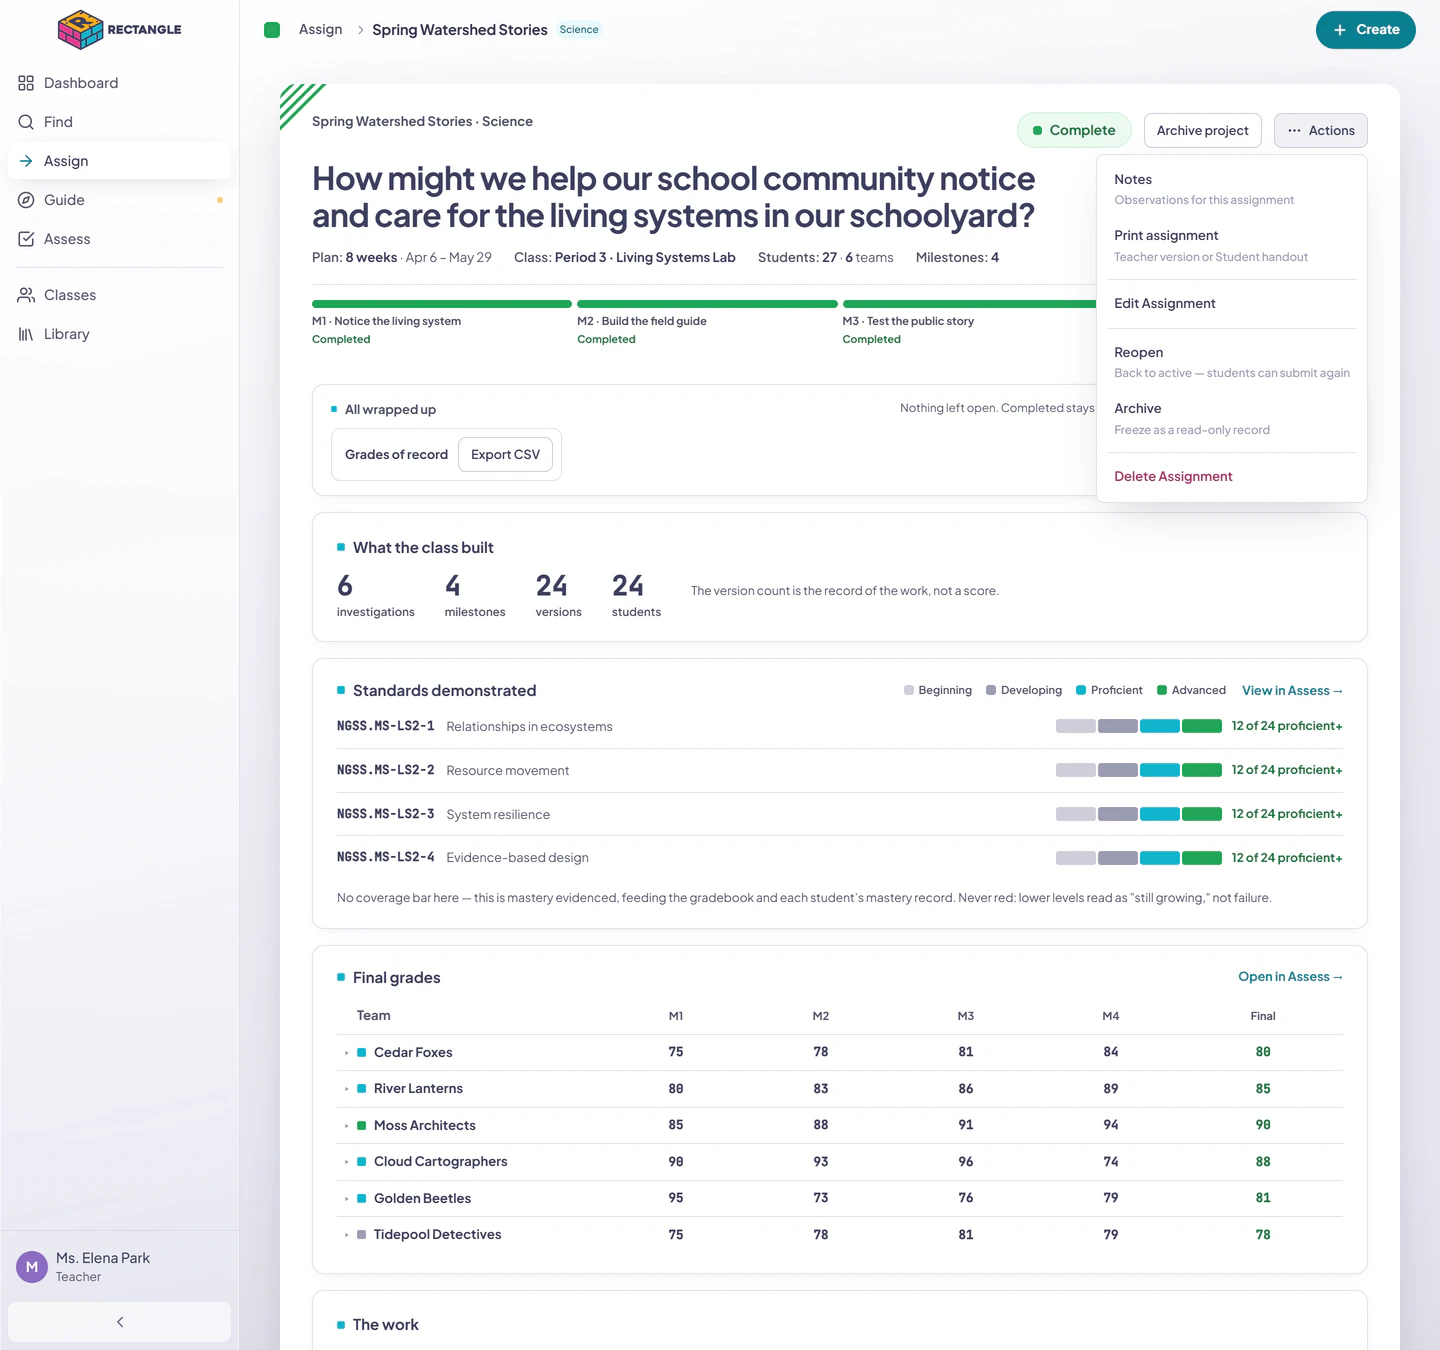The height and width of the screenshot is (1350, 1440).
Task: Click the Archive project button
Action: pos(1202,131)
